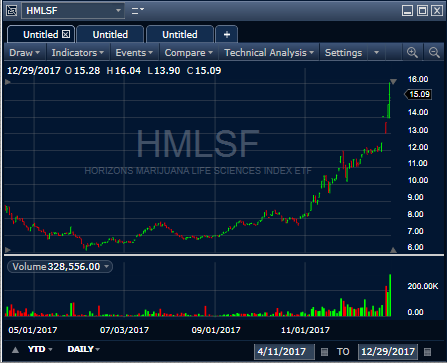Open the DAILY frequency dropdown
Screen dimensions: 447x363
click(83, 349)
